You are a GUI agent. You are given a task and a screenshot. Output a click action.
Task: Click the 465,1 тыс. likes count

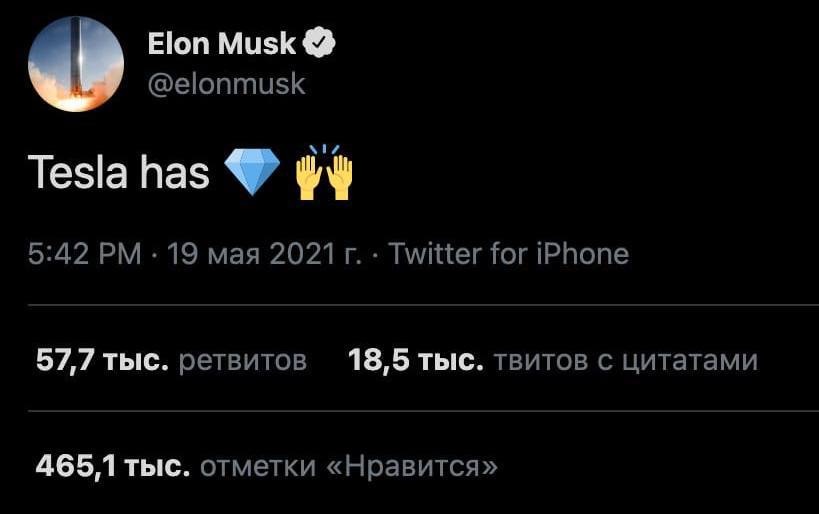coord(111,466)
